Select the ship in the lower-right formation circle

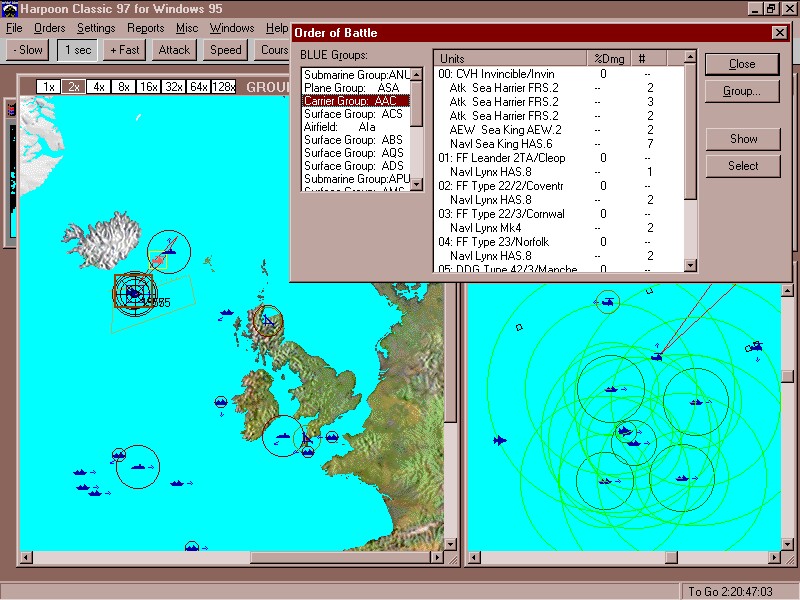click(x=682, y=478)
